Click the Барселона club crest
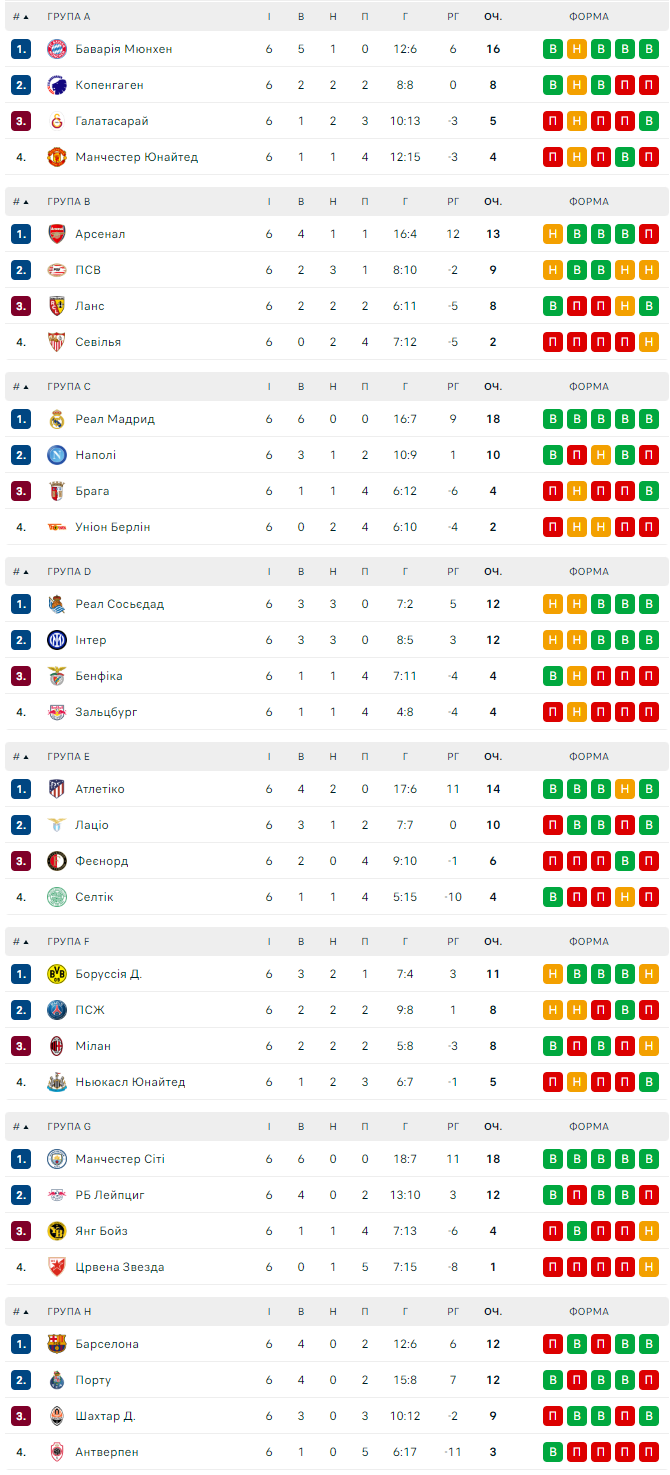 (x=57, y=1344)
